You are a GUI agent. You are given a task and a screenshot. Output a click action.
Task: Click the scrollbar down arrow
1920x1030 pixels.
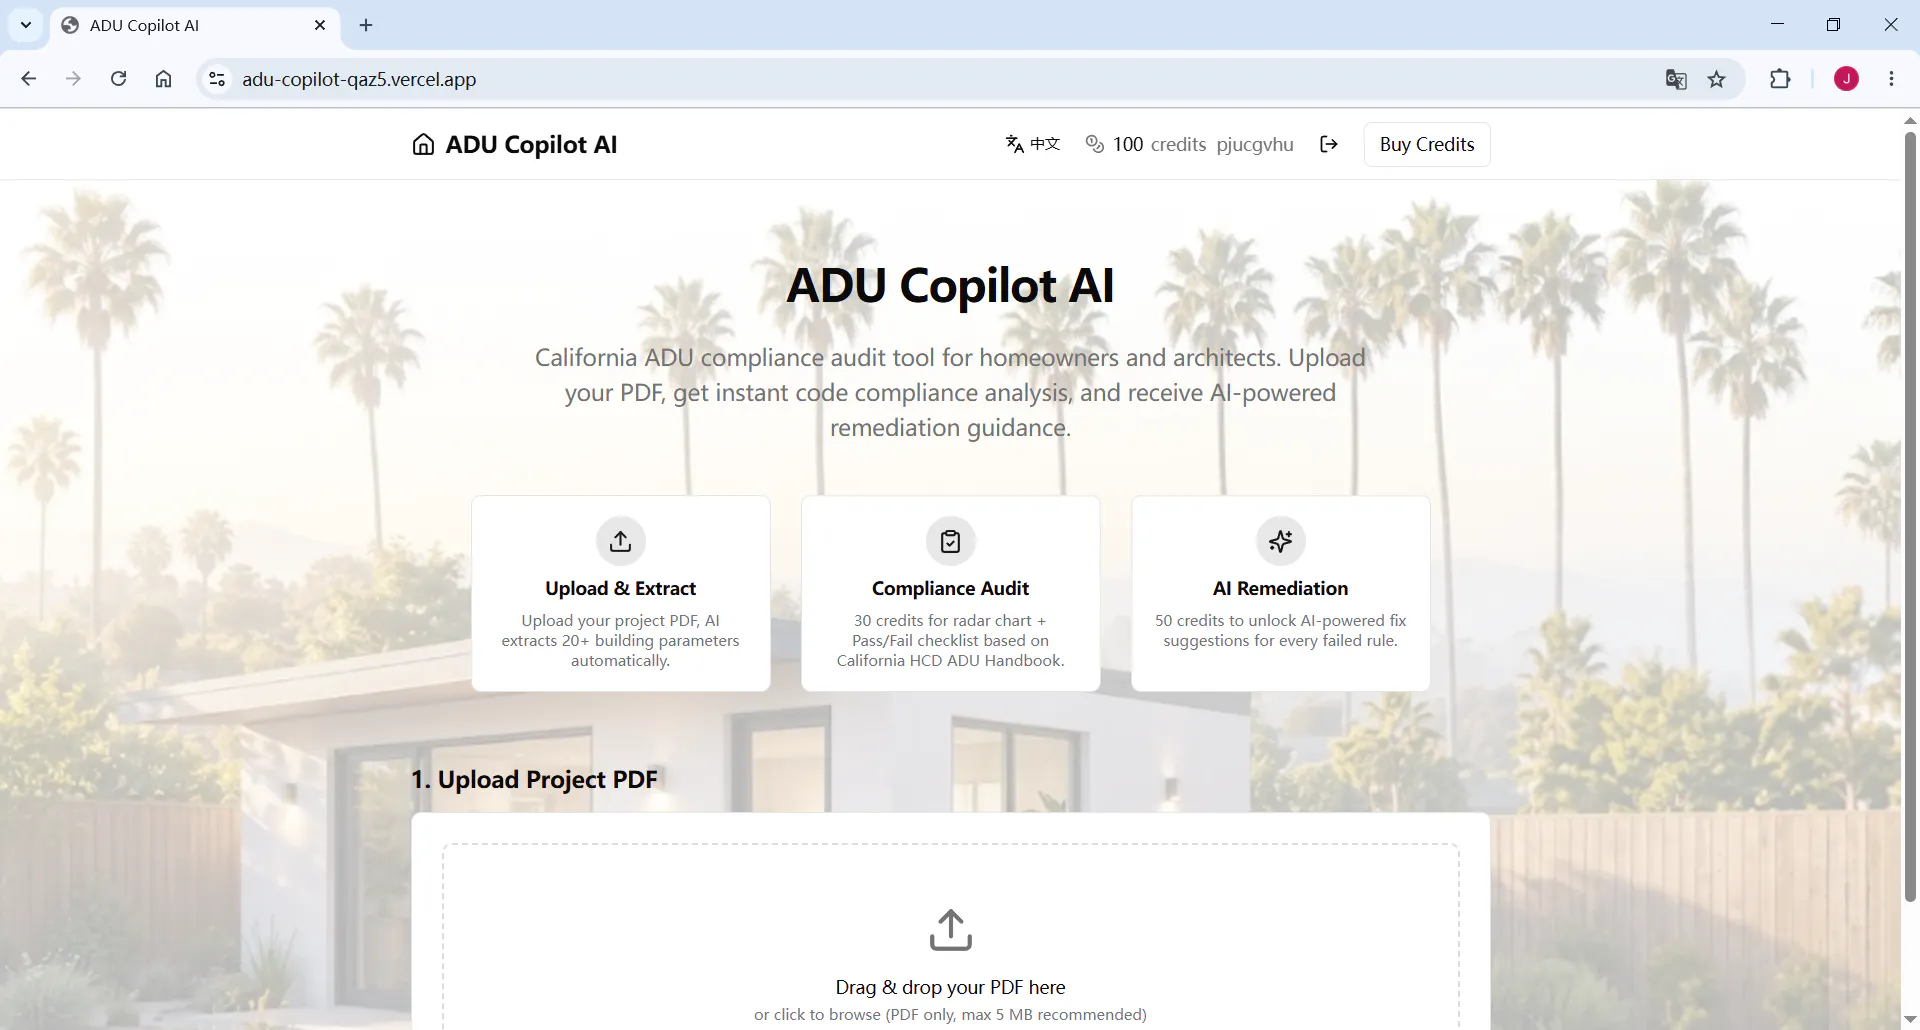[x=1910, y=1019]
